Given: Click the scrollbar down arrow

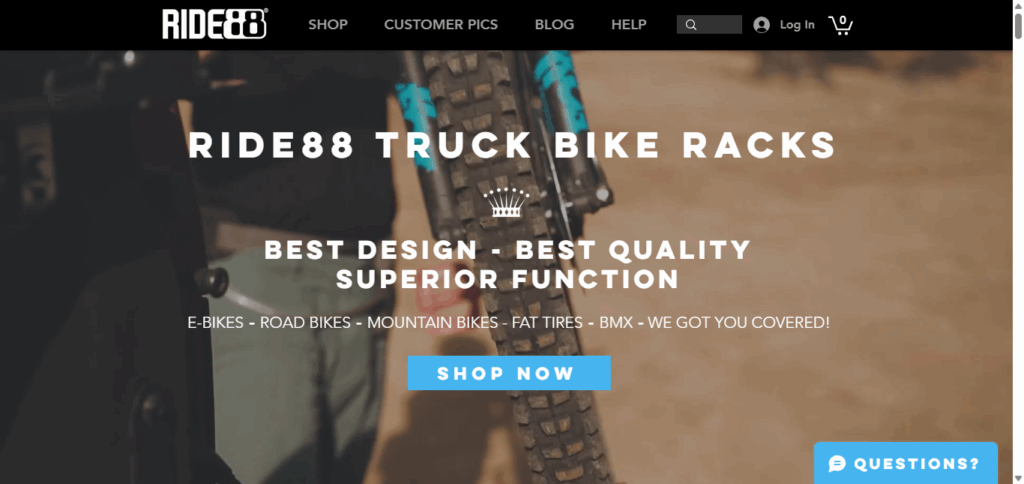Looking at the screenshot, I should click(1018, 479).
